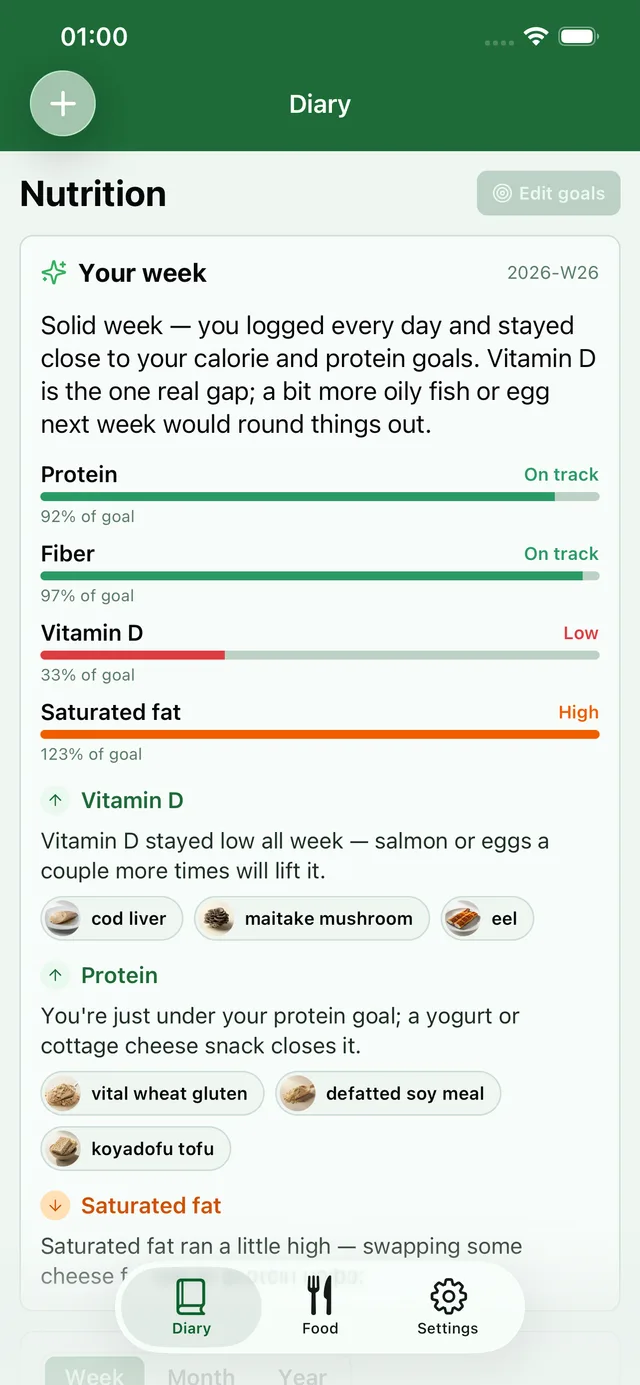Select the cod liver food chip
Viewport: 640px width, 1385px height.
click(x=112, y=918)
